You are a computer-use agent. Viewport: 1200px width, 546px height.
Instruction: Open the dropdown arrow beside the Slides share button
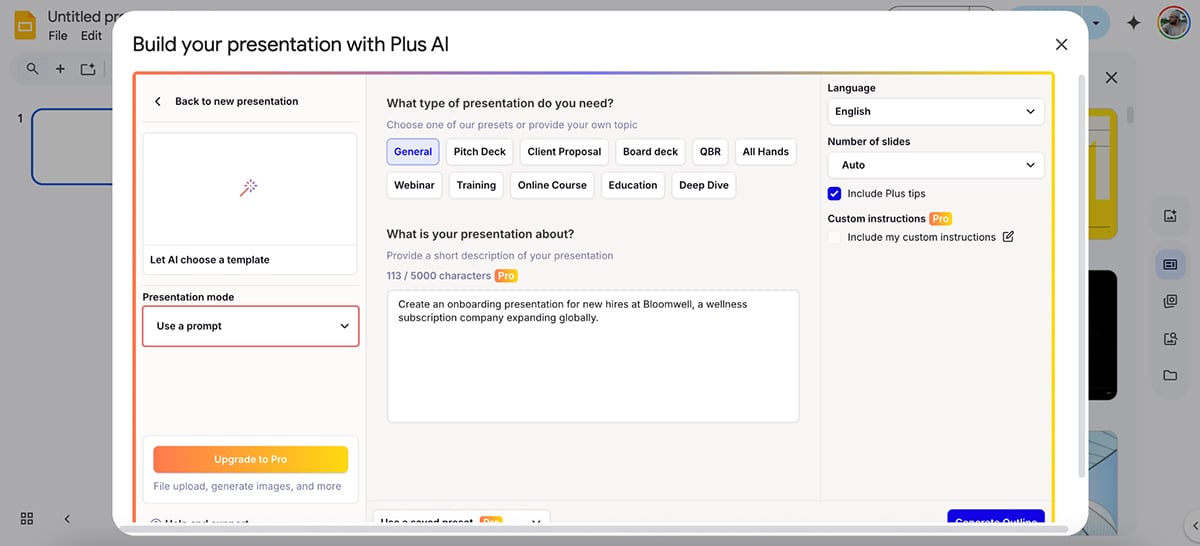tap(1096, 23)
